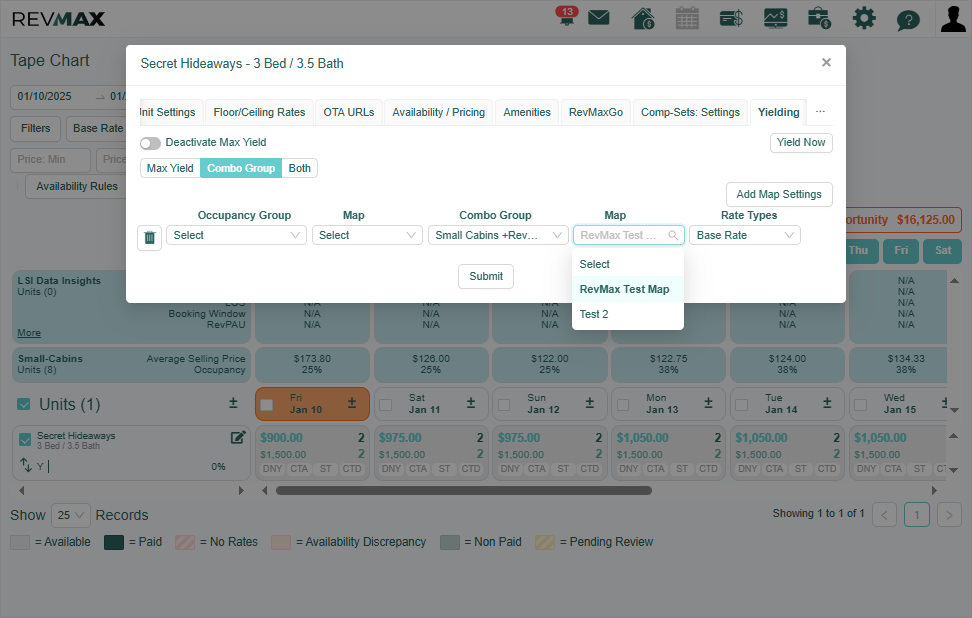Switch to Comp-Sets: Settings tab
Screen dimensions: 972x618
coord(690,112)
